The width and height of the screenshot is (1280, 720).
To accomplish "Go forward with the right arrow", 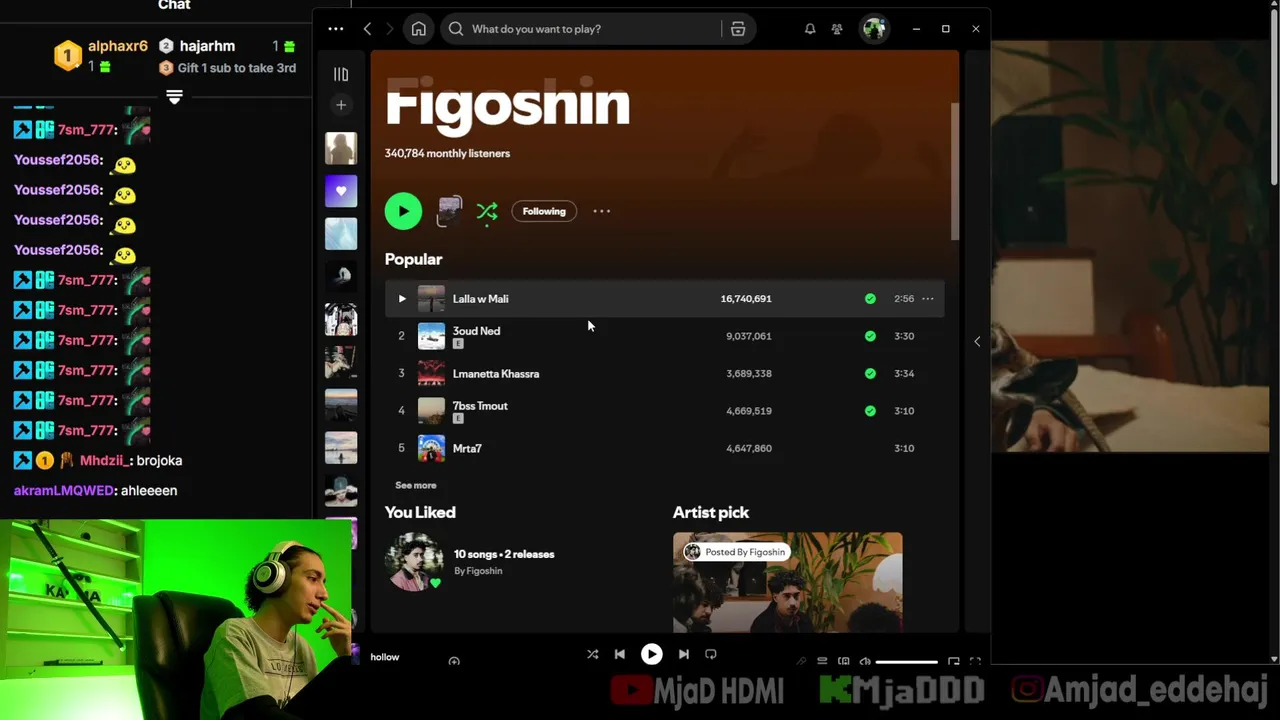I will 391,29.
